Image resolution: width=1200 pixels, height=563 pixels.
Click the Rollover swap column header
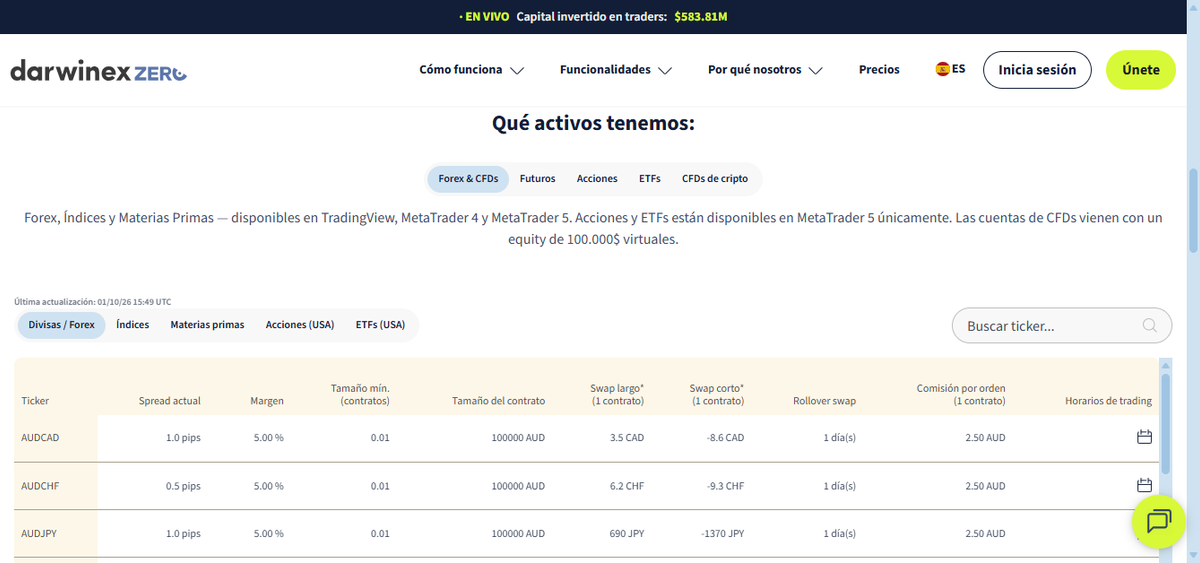click(x=825, y=401)
